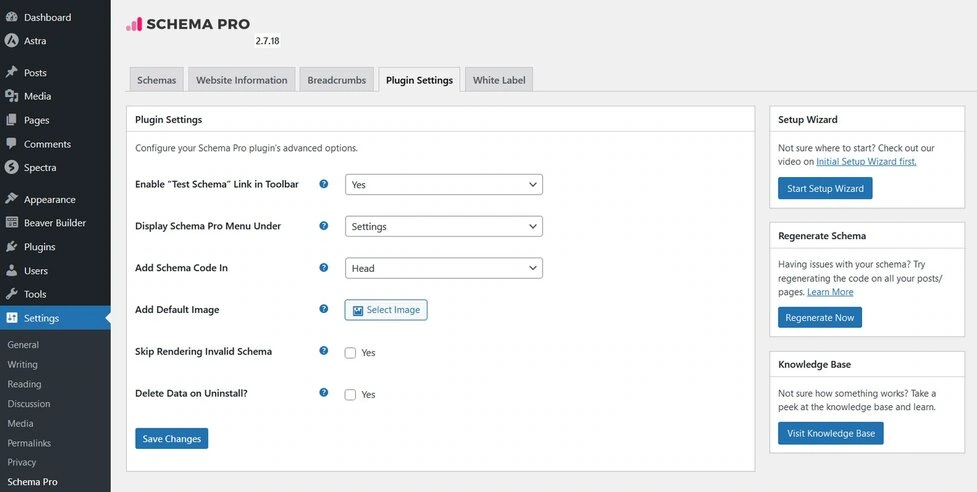Enable Skip Rendering Invalid Schema checkbox

[x=350, y=353]
